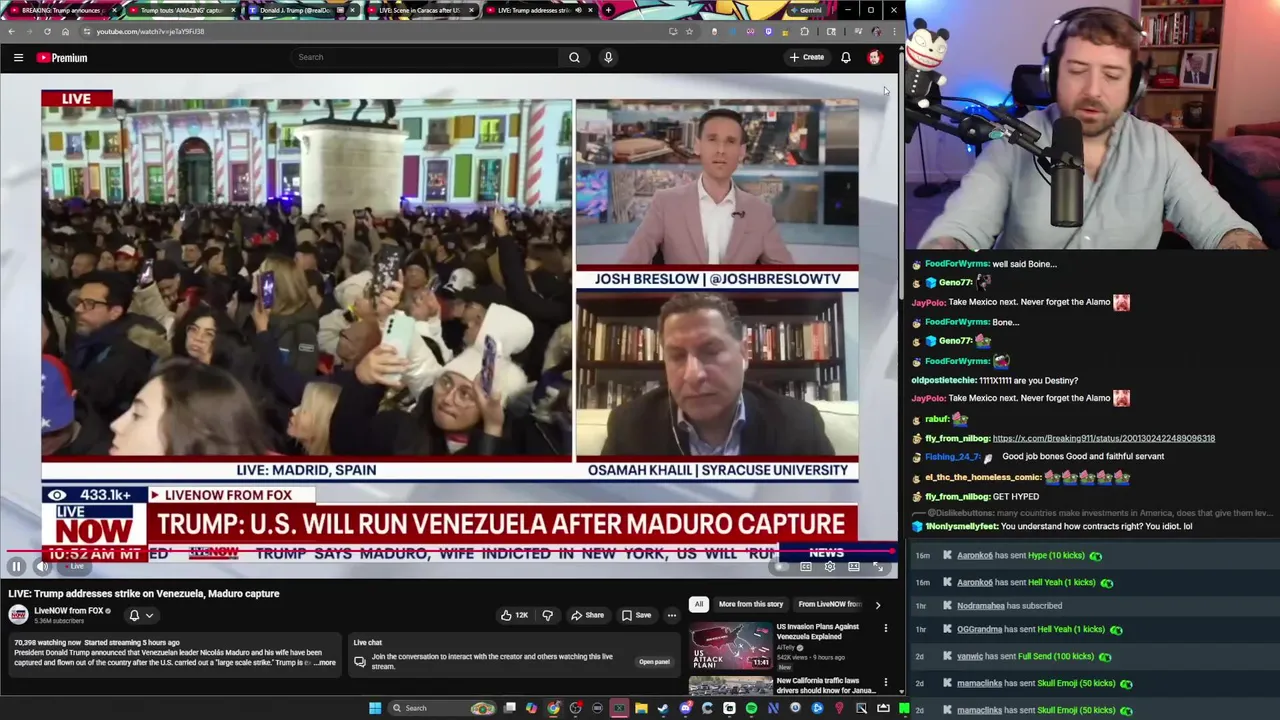Go to YouTube Premium home logo

[62, 58]
